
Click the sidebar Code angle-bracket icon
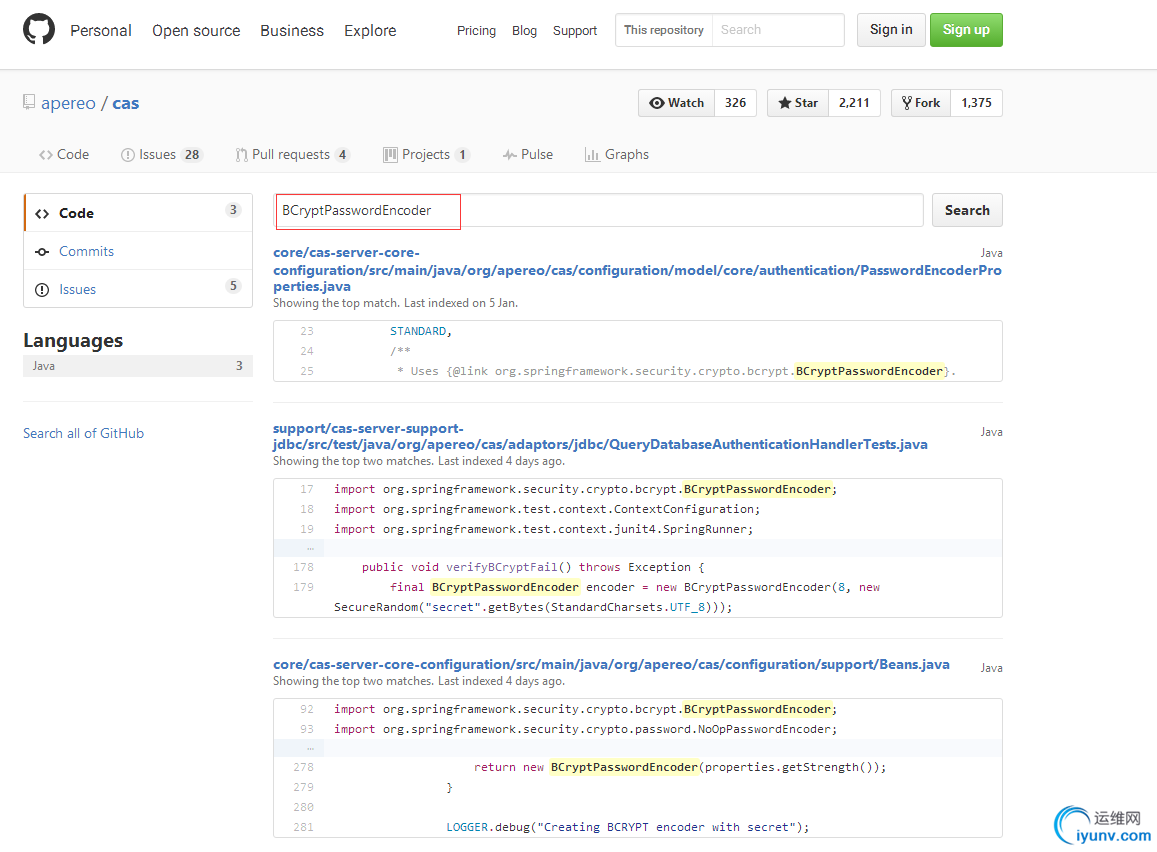pyautogui.click(x=42, y=214)
